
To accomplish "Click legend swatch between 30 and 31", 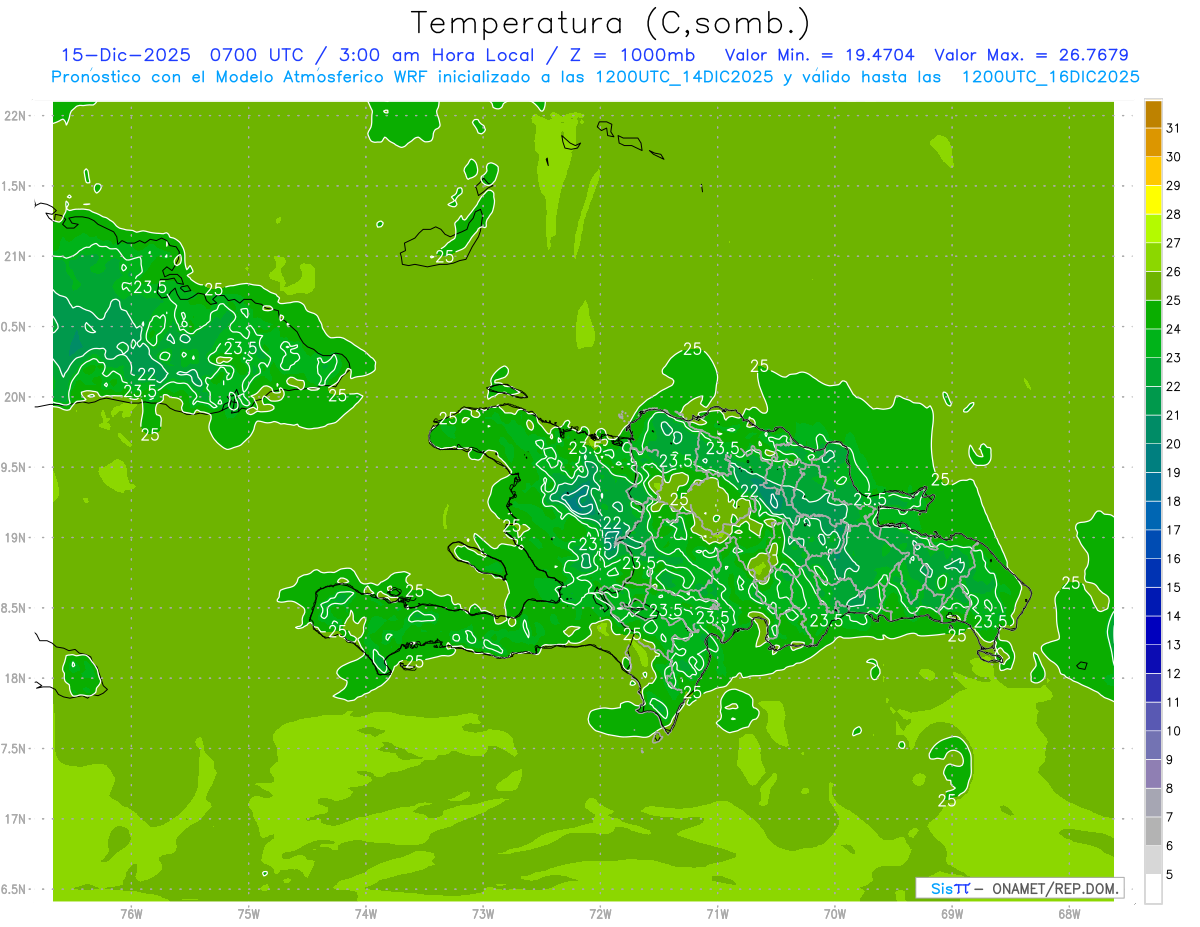I will [x=1153, y=143].
